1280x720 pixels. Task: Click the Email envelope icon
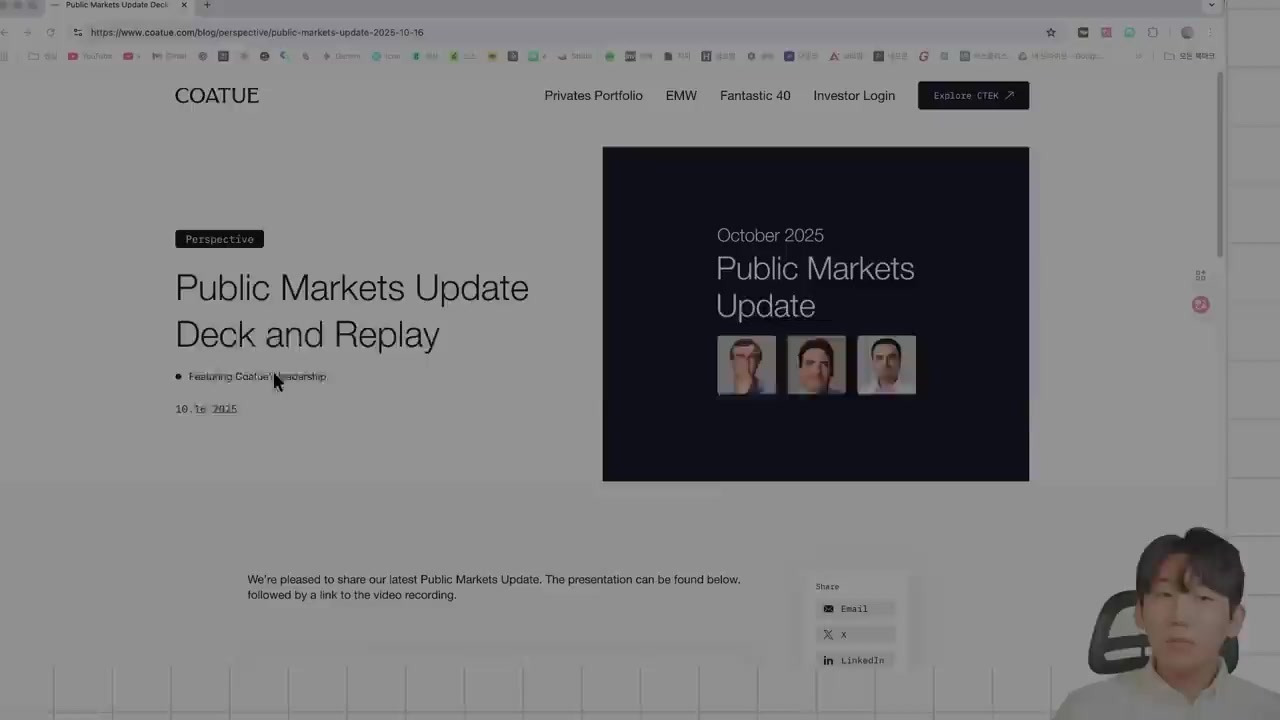[828, 609]
